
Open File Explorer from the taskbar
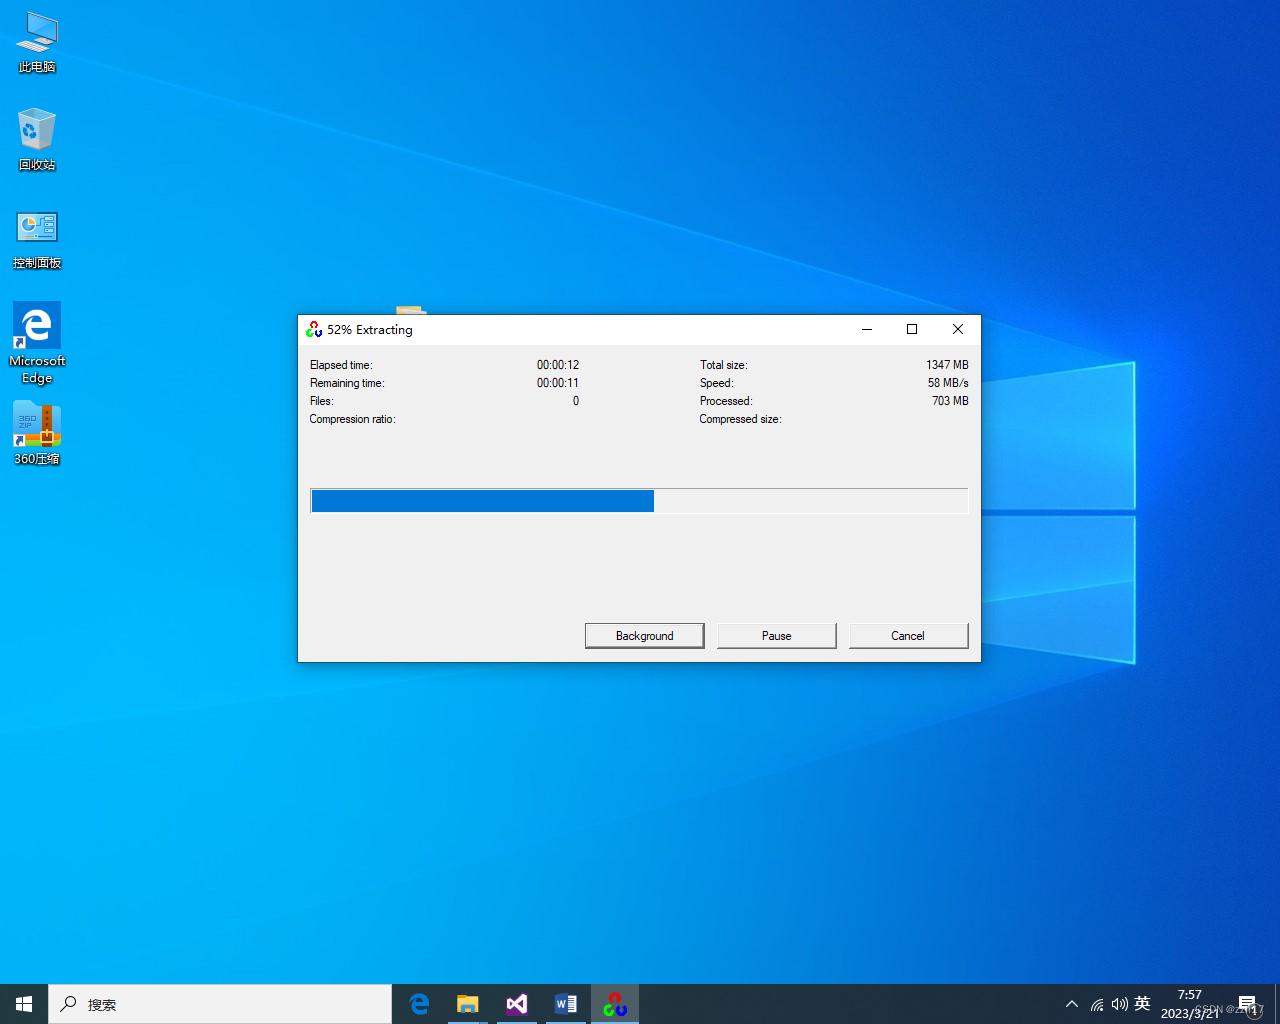pos(467,1003)
